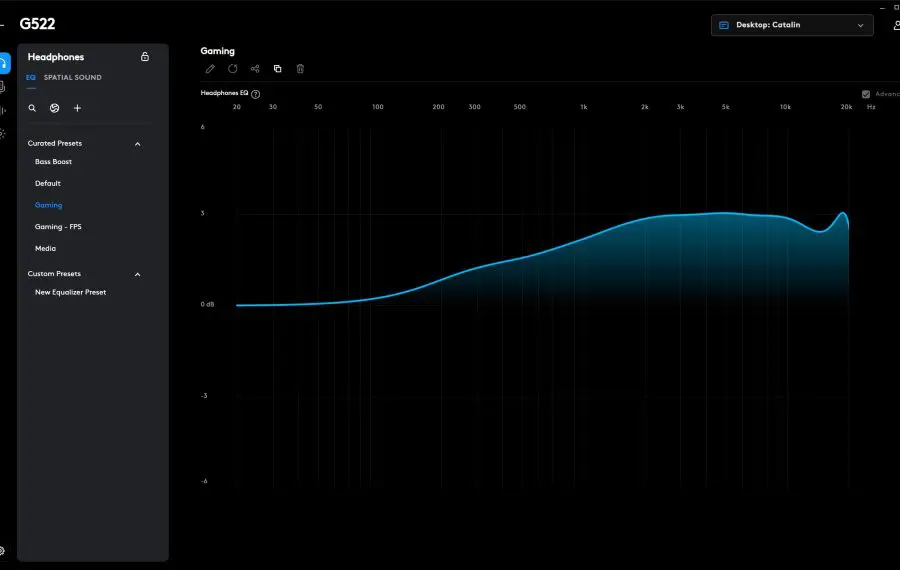Open the user account icon
900x570 pixels.
(897, 25)
